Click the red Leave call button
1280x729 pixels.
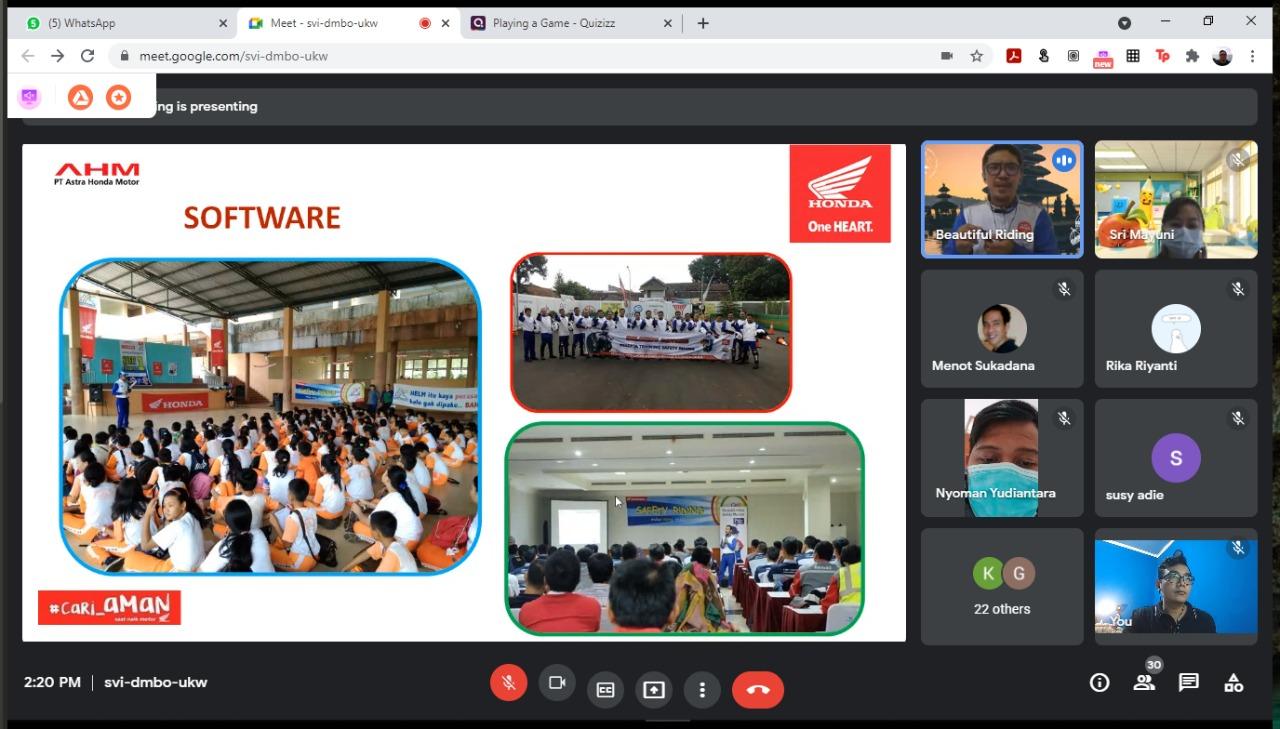point(758,690)
